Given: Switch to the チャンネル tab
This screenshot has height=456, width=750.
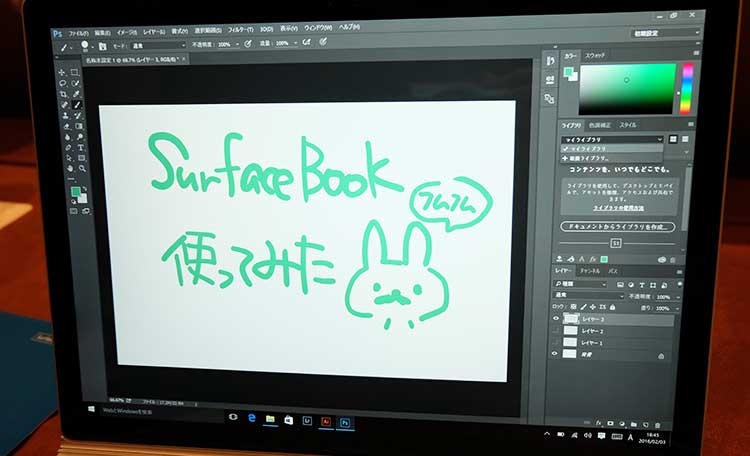Looking at the screenshot, I should coord(590,271).
